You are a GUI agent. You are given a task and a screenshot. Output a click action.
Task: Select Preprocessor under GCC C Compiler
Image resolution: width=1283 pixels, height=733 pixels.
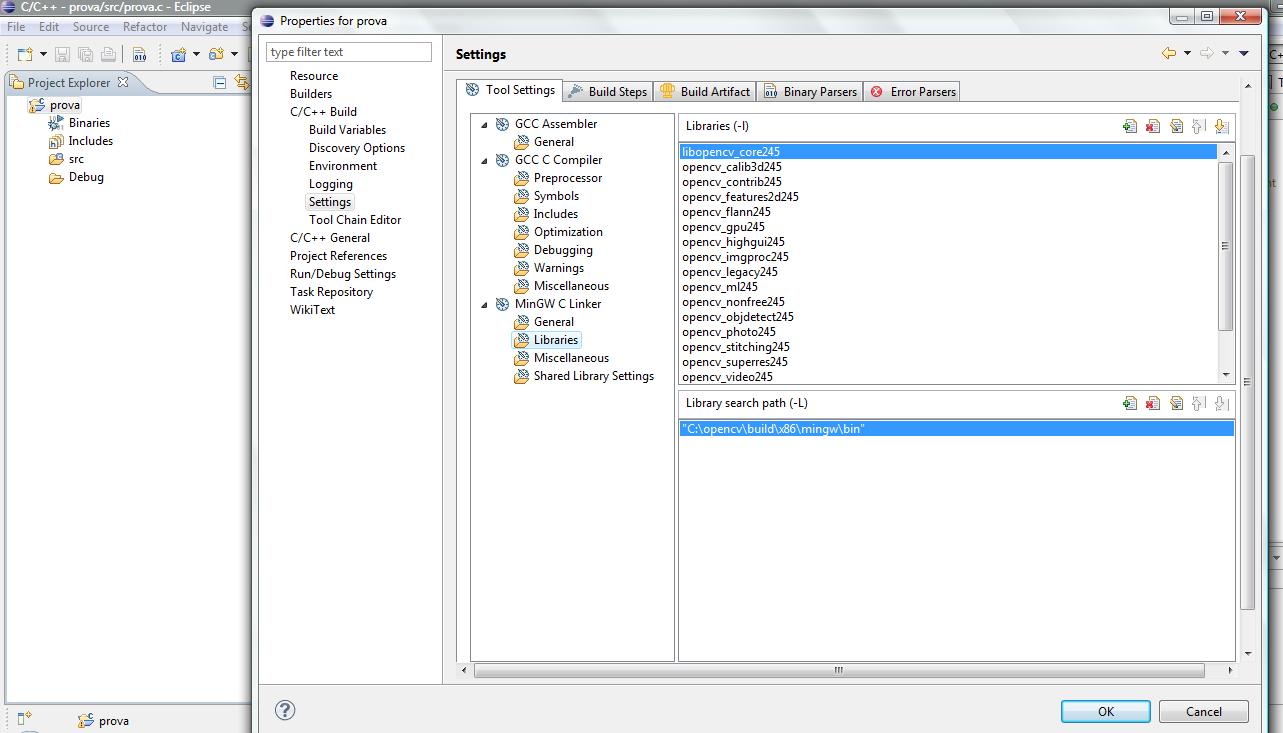[568, 178]
